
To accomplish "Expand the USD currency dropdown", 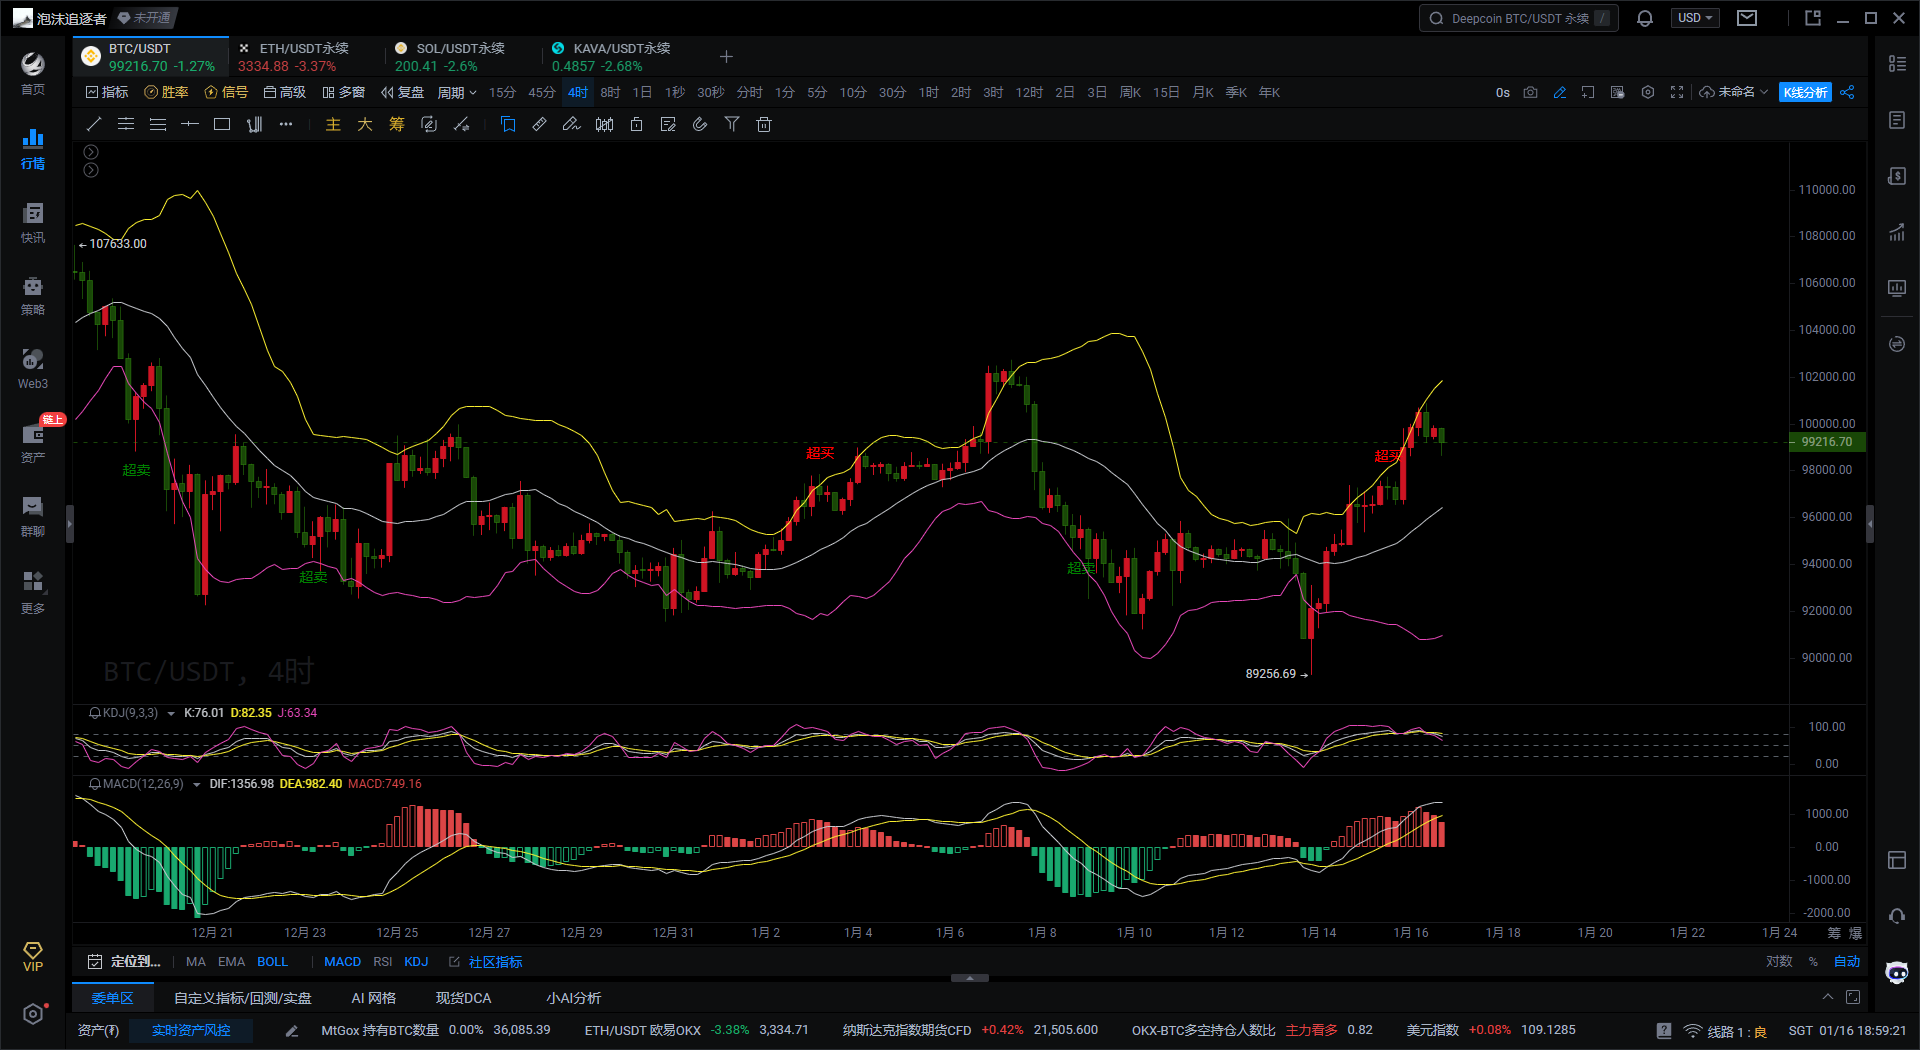I will (1695, 18).
